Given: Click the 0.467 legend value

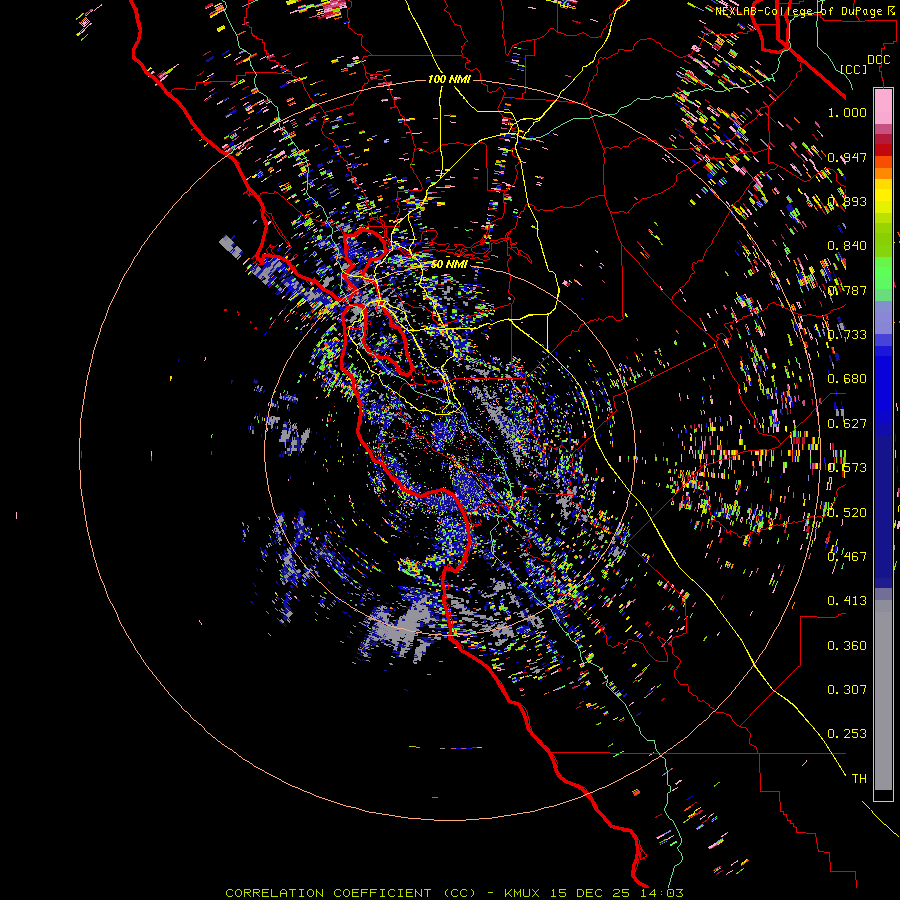Looking at the screenshot, I should 847,557.
